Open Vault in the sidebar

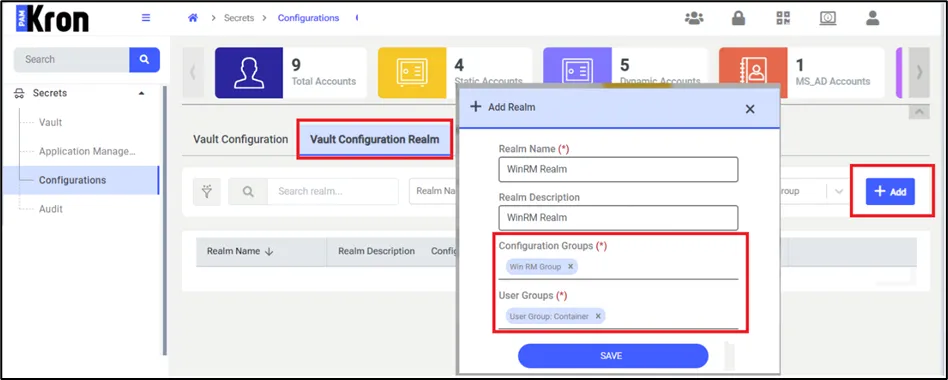51,123
